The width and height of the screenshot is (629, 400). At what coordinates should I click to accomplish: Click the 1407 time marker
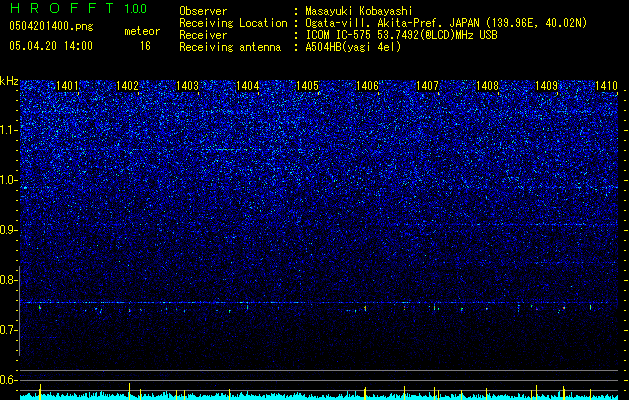tap(427, 85)
